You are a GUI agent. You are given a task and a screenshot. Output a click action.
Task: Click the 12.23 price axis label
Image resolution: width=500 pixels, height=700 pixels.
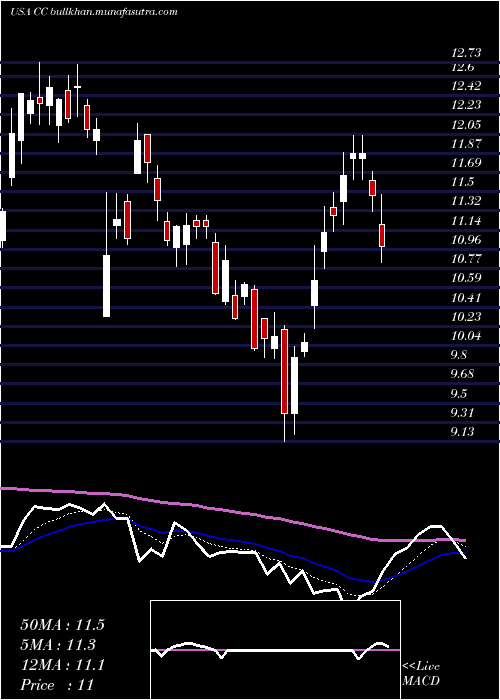[x=466, y=105]
